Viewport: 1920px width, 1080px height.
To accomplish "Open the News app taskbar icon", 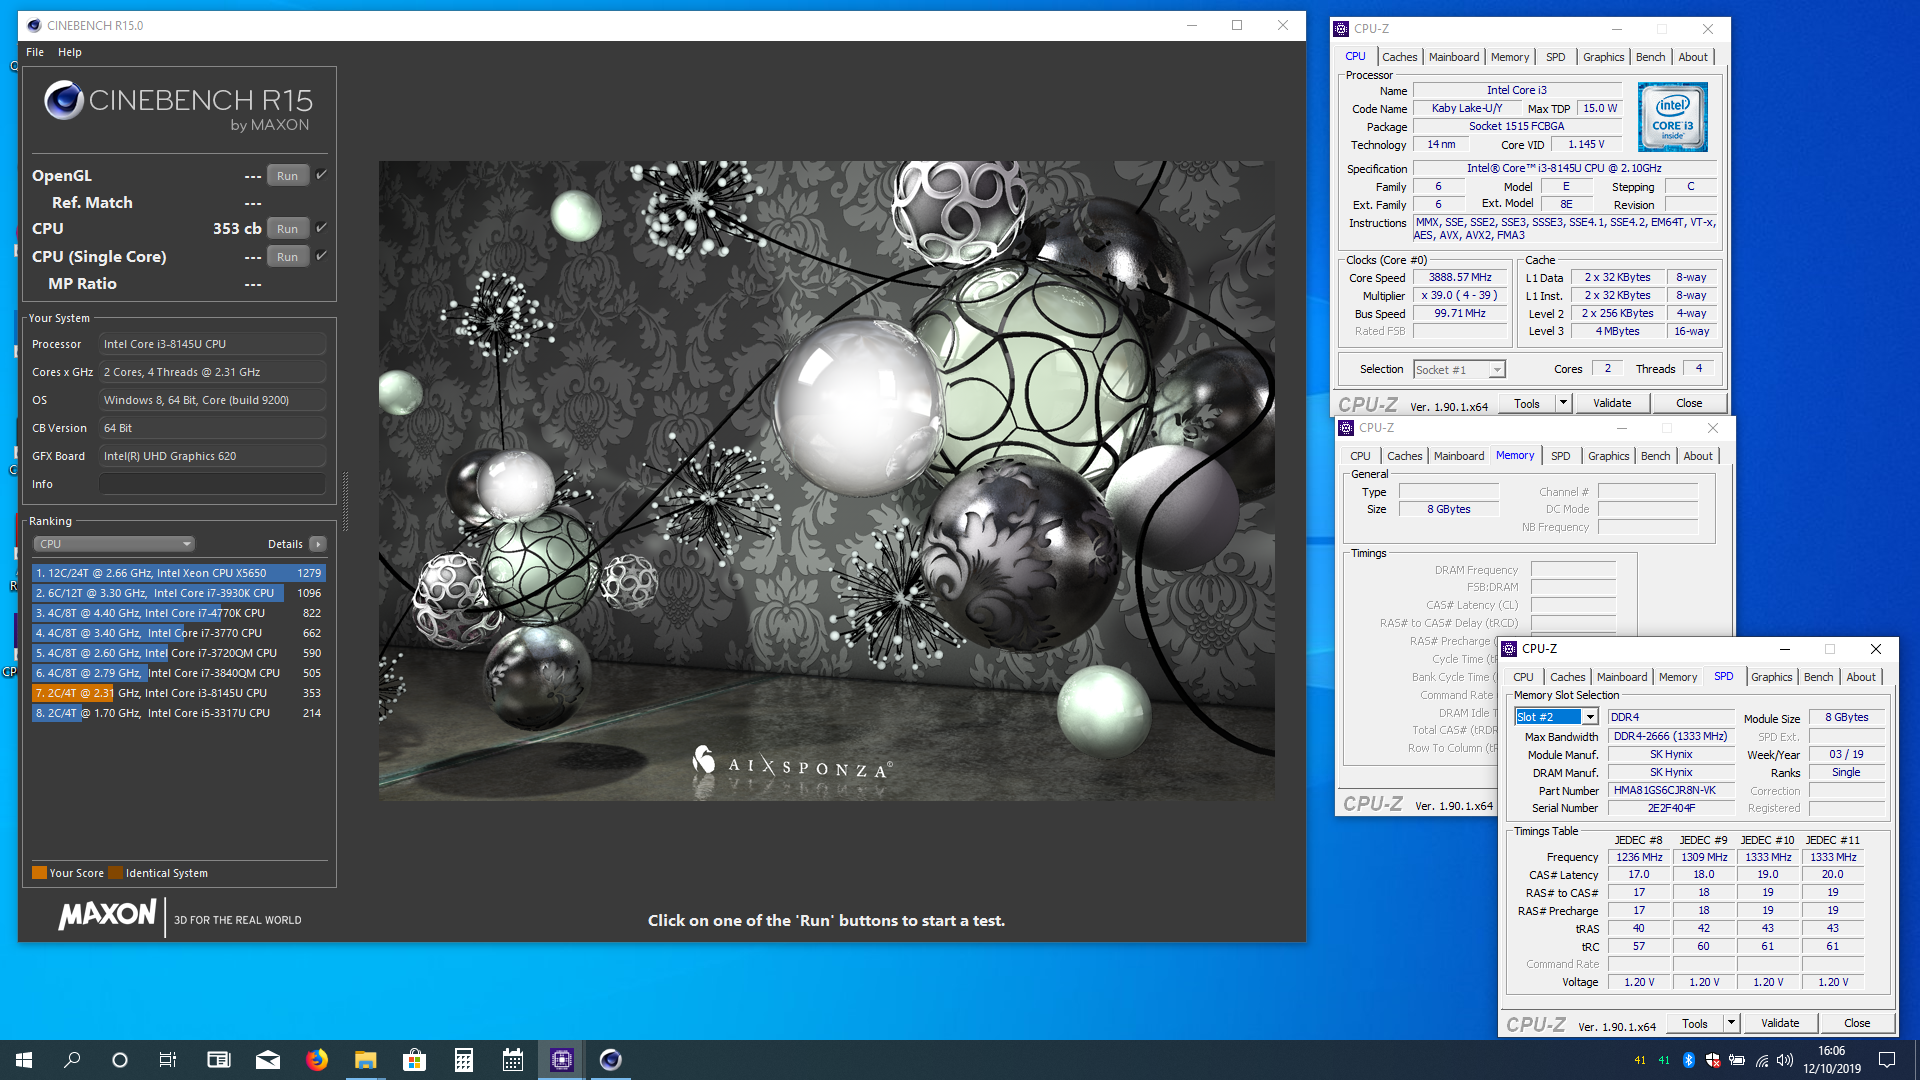I will (218, 1060).
